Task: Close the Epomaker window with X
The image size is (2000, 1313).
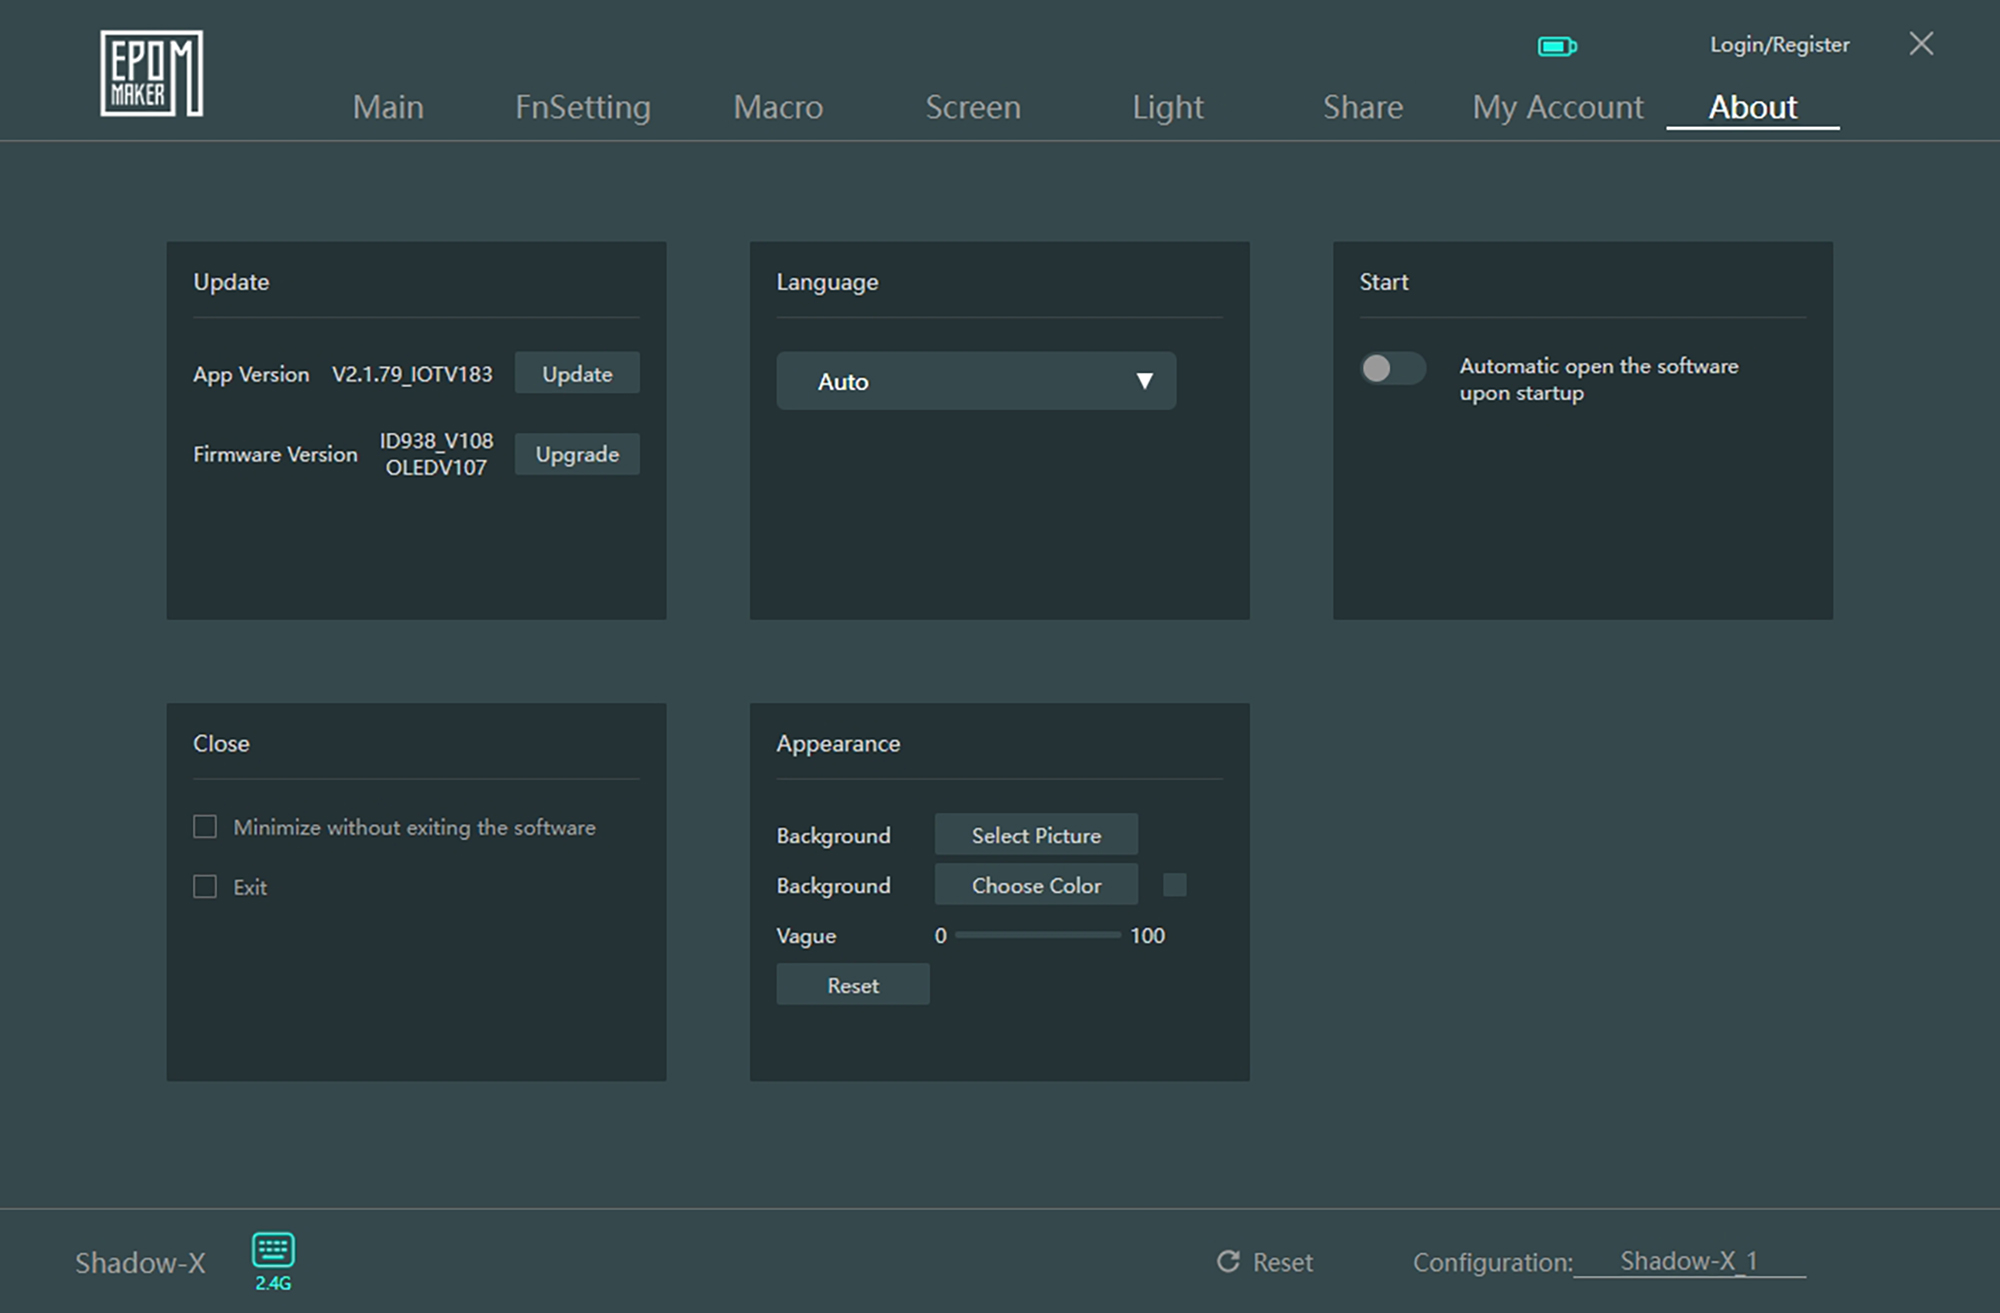Action: point(1920,44)
